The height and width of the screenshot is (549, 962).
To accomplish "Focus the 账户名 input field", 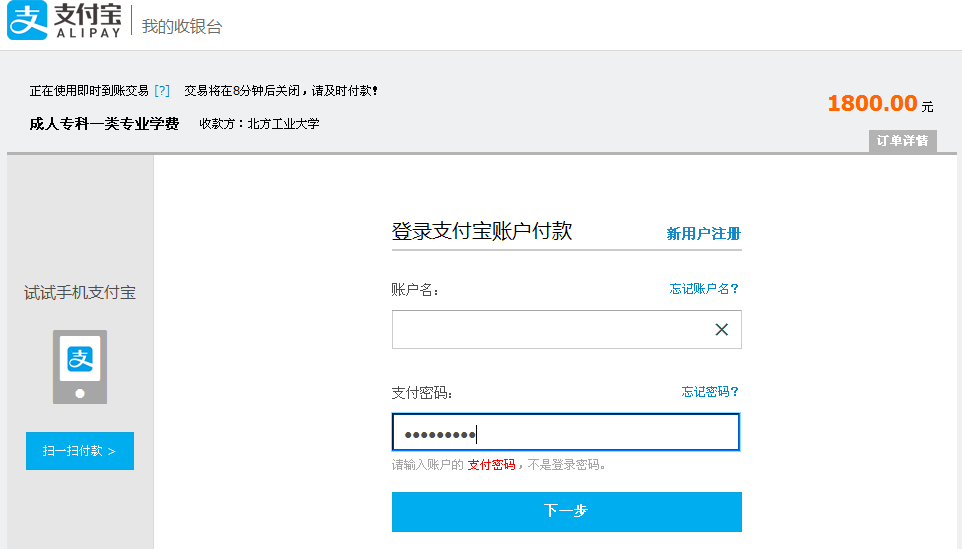I will [550, 330].
